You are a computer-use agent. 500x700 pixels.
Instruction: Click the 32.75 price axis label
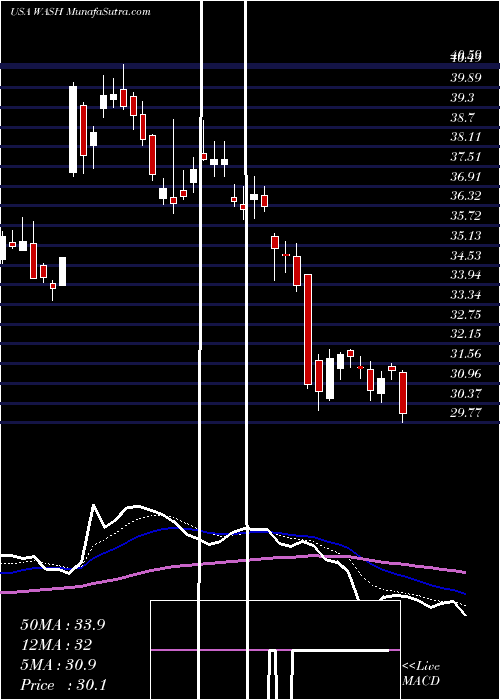(x=466, y=314)
